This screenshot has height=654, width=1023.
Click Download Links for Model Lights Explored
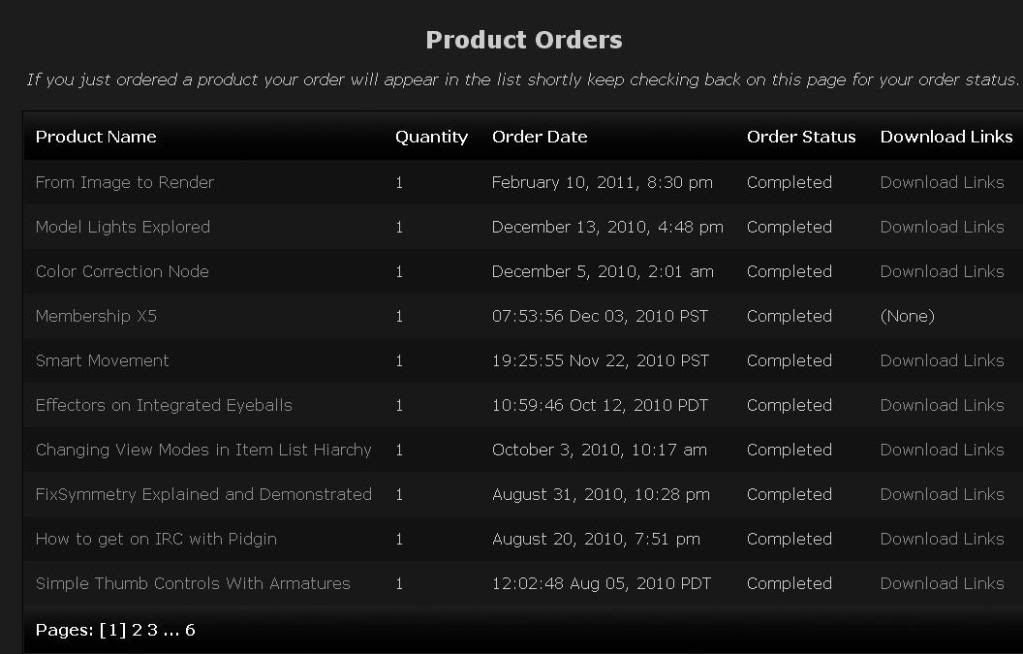coord(941,227)
